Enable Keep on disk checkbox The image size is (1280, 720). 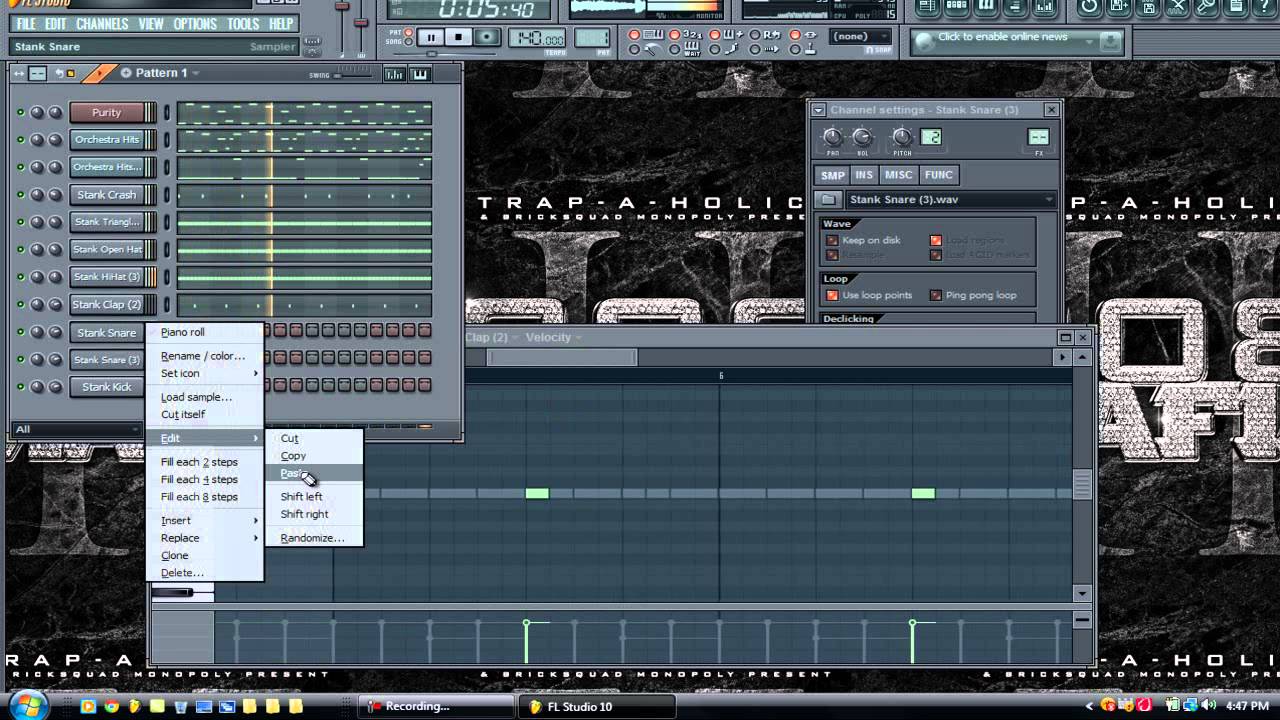point(832,240)
